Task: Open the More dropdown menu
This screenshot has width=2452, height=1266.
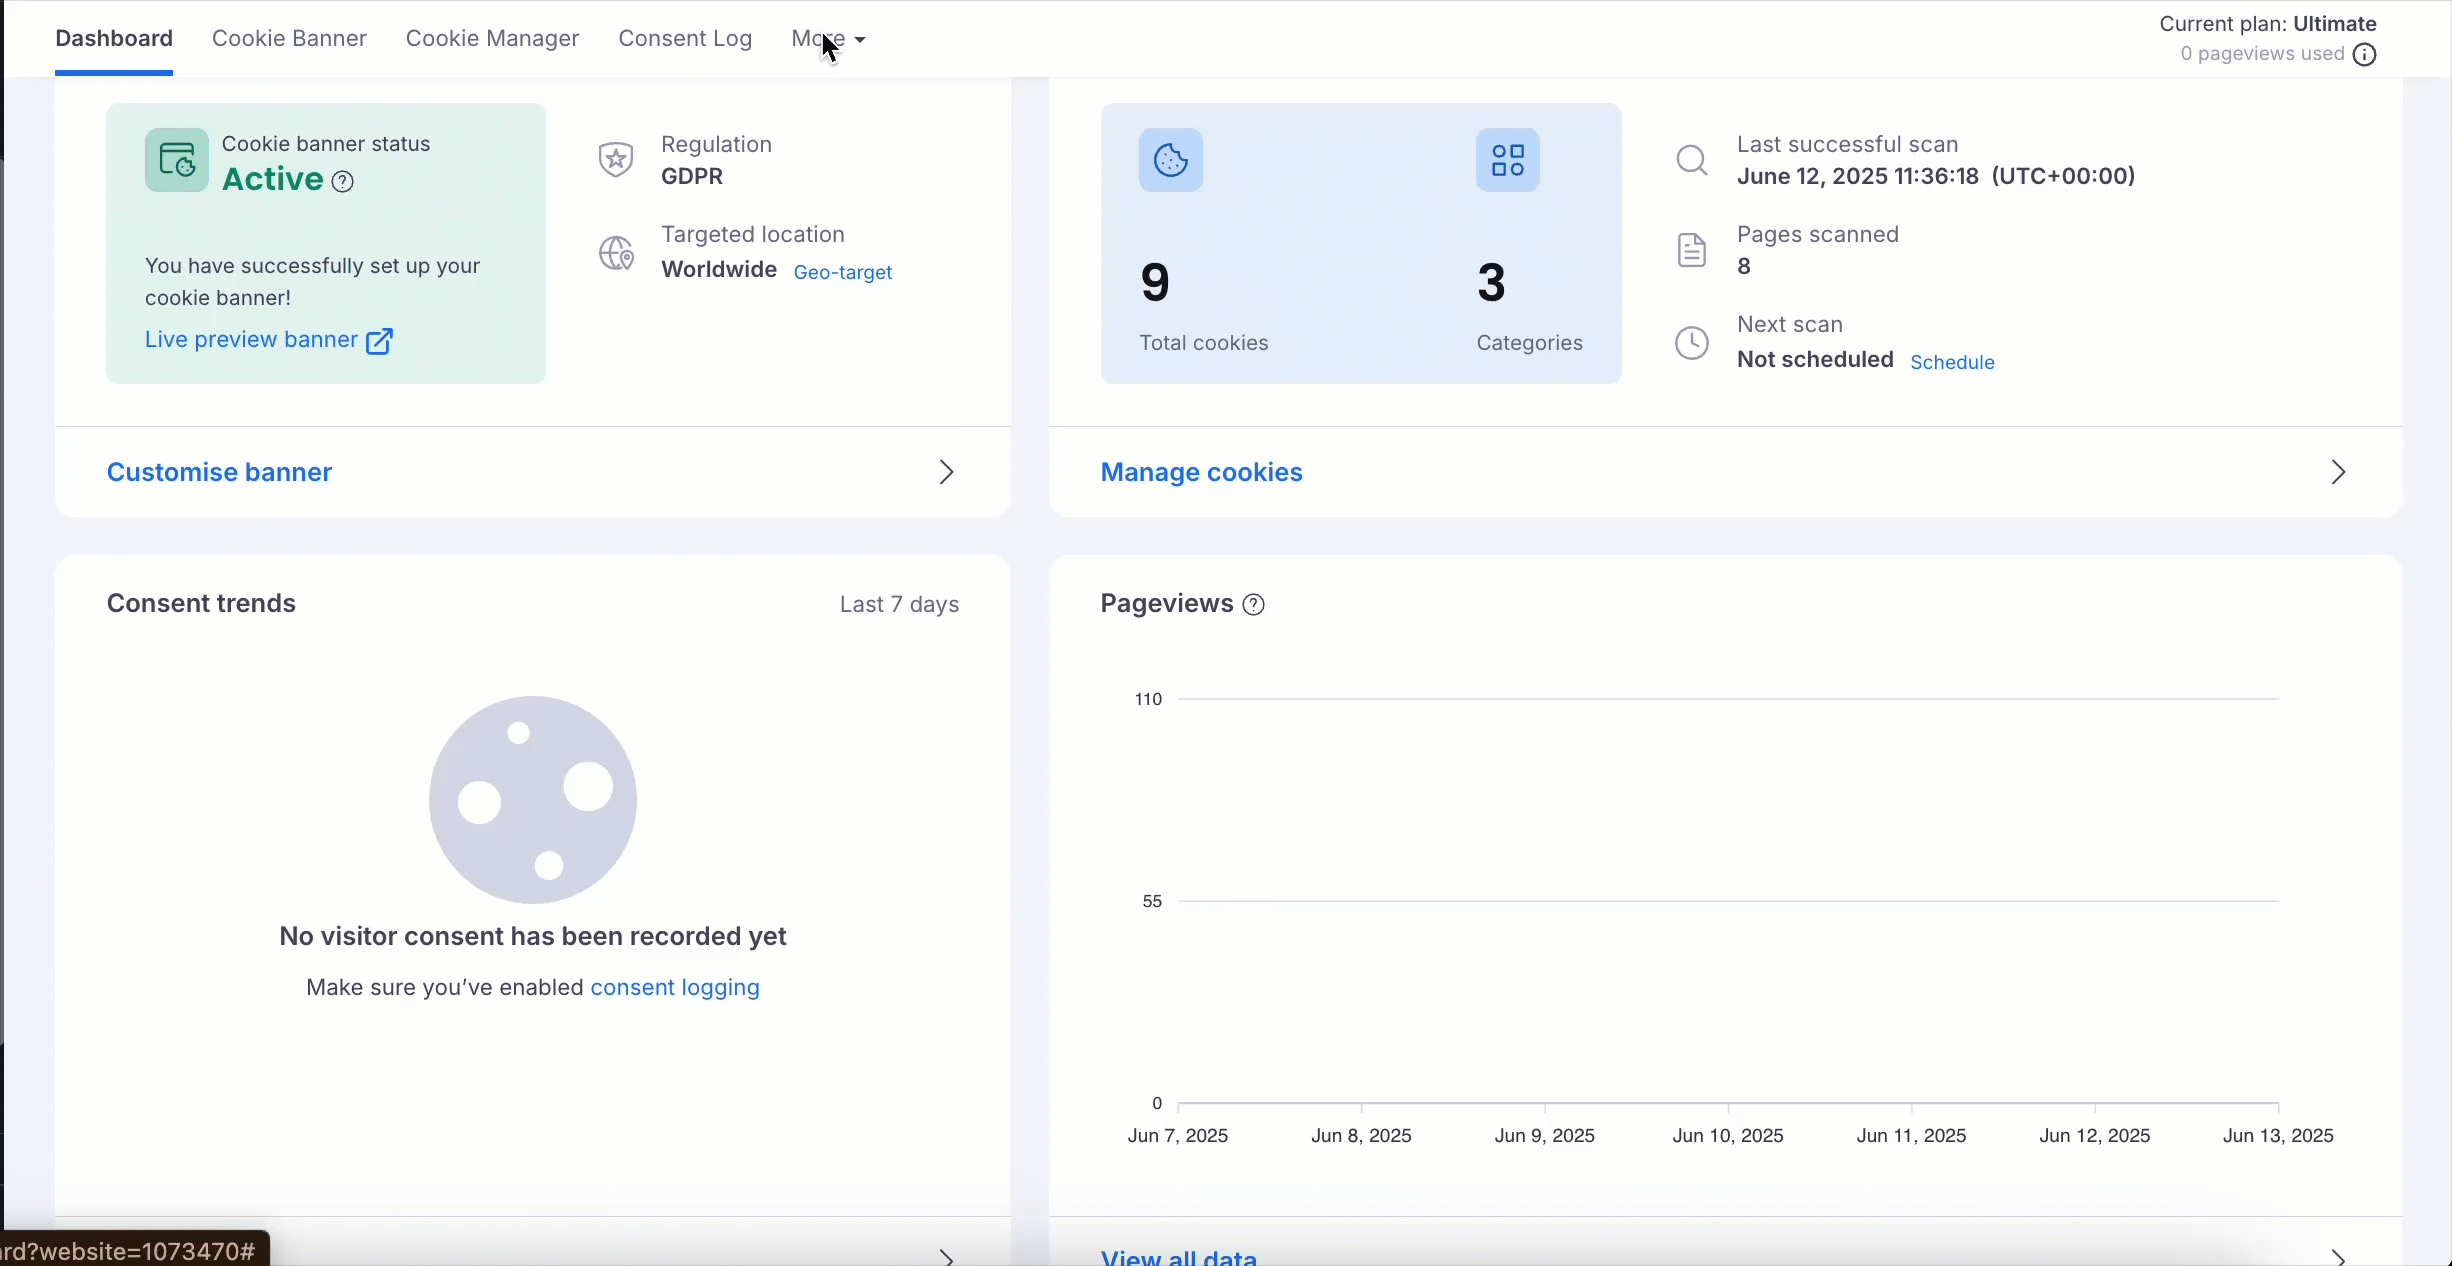Action: tap(828, 39)
